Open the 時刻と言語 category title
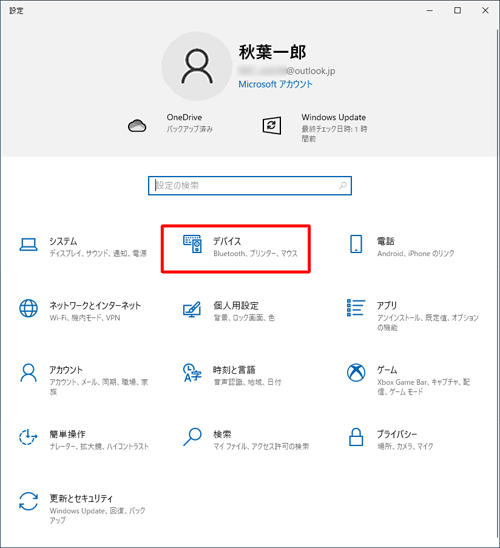The width and height of the screenshot is (500, 548). (x=234, y=370)
